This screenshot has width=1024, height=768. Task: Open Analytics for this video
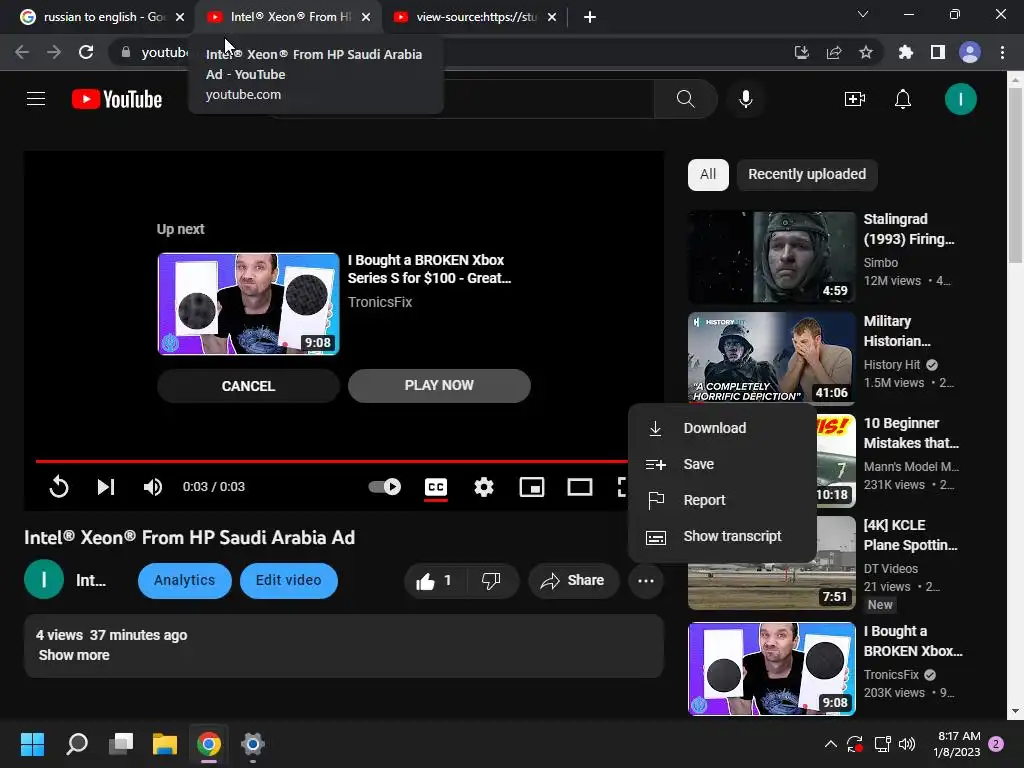184,581
